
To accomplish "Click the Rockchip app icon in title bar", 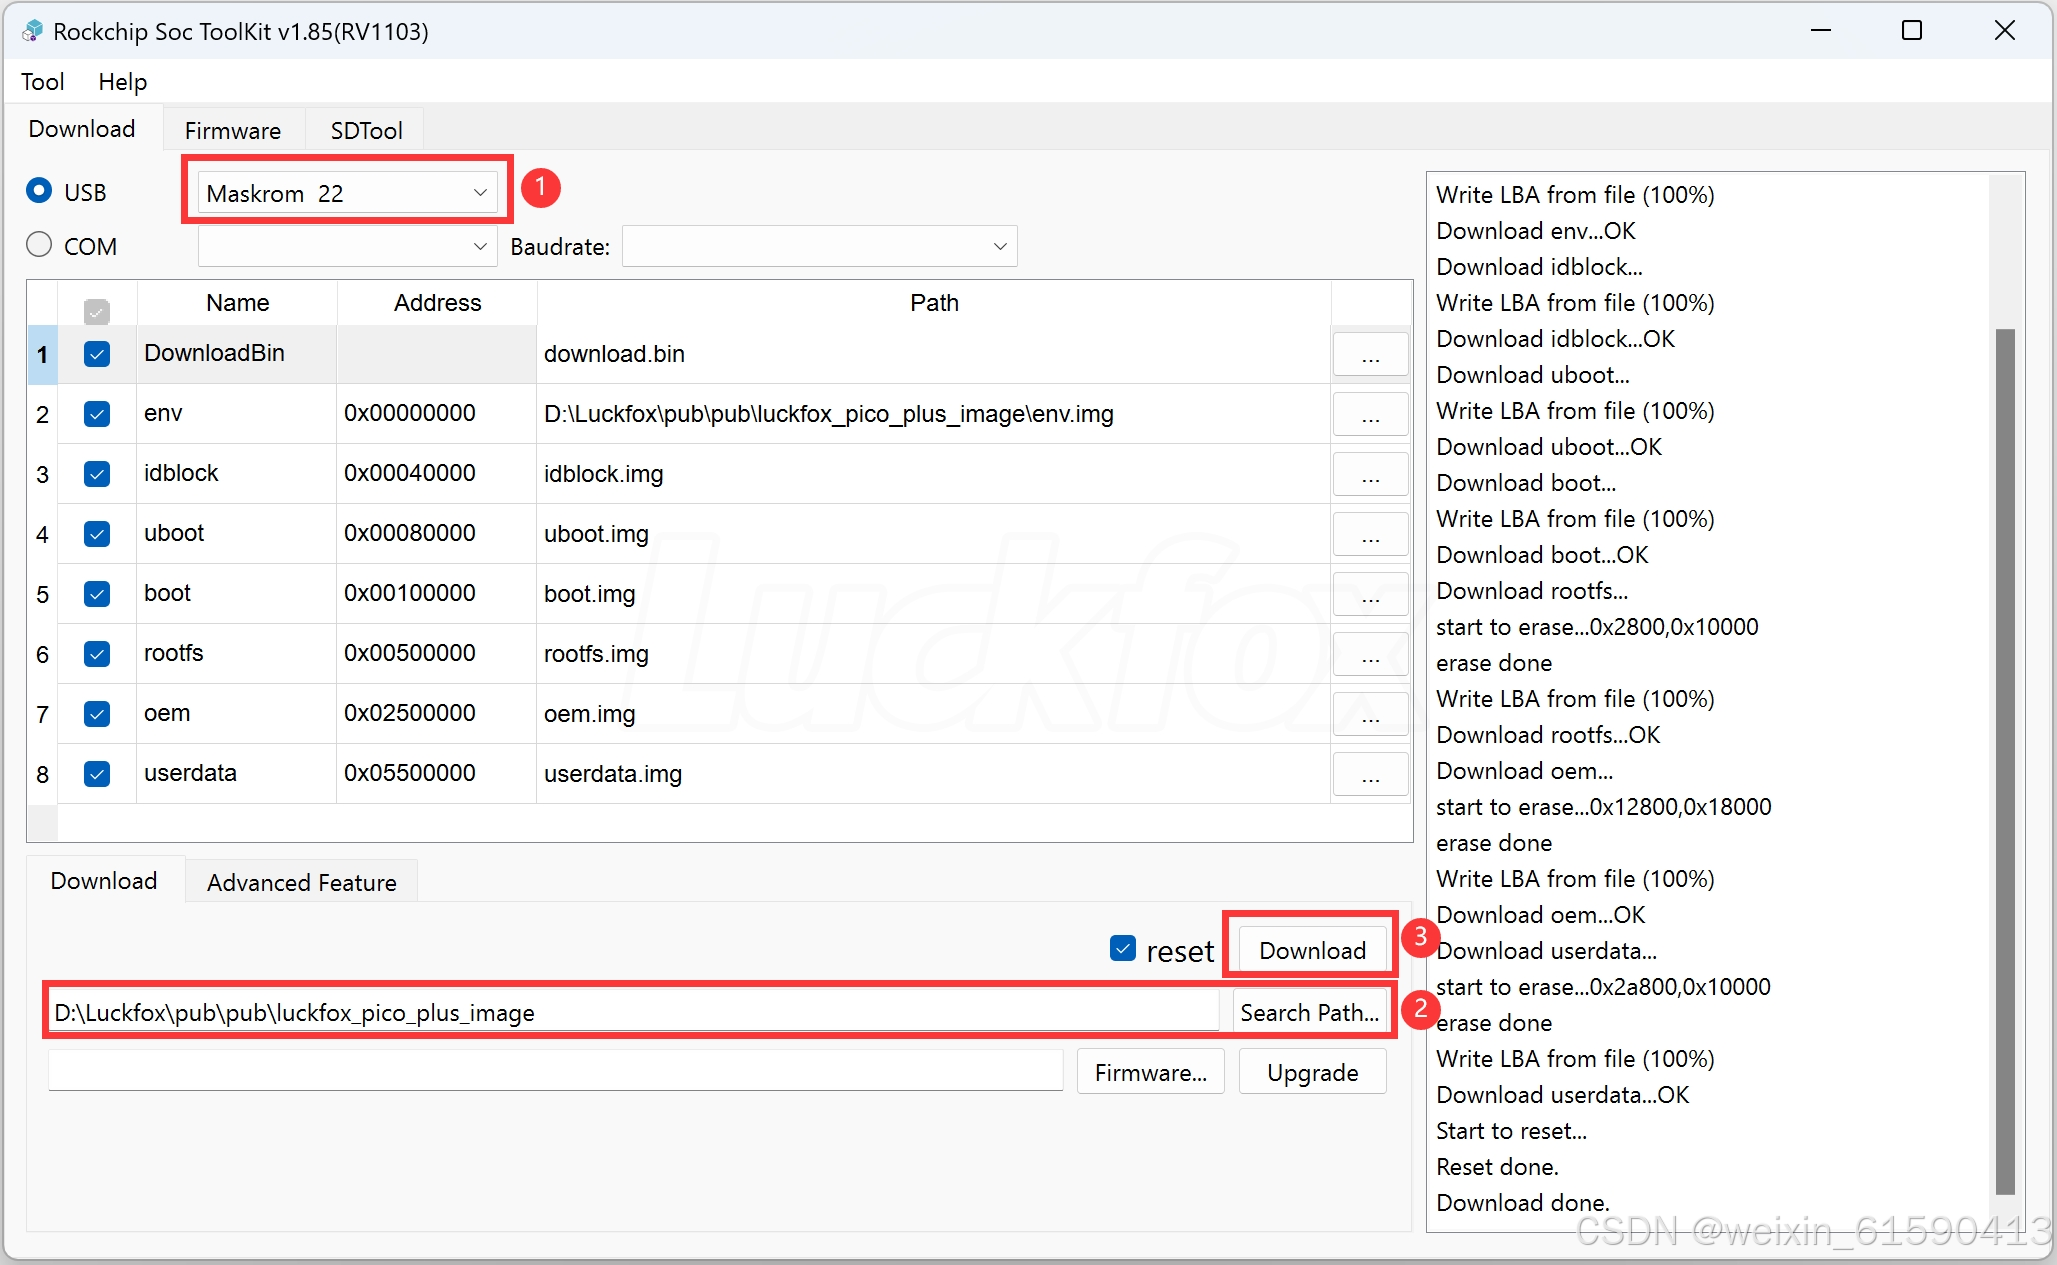I will point(32,31).
